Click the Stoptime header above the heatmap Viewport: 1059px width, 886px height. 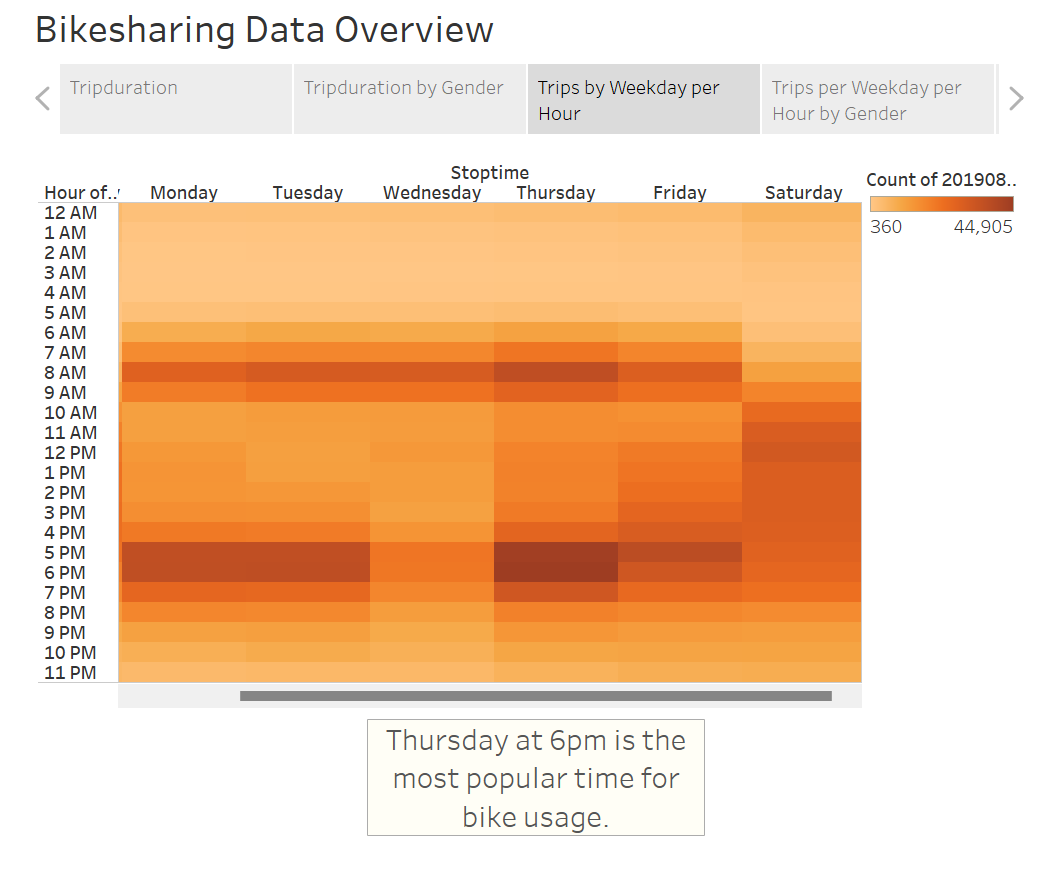(x=490, y=172)
